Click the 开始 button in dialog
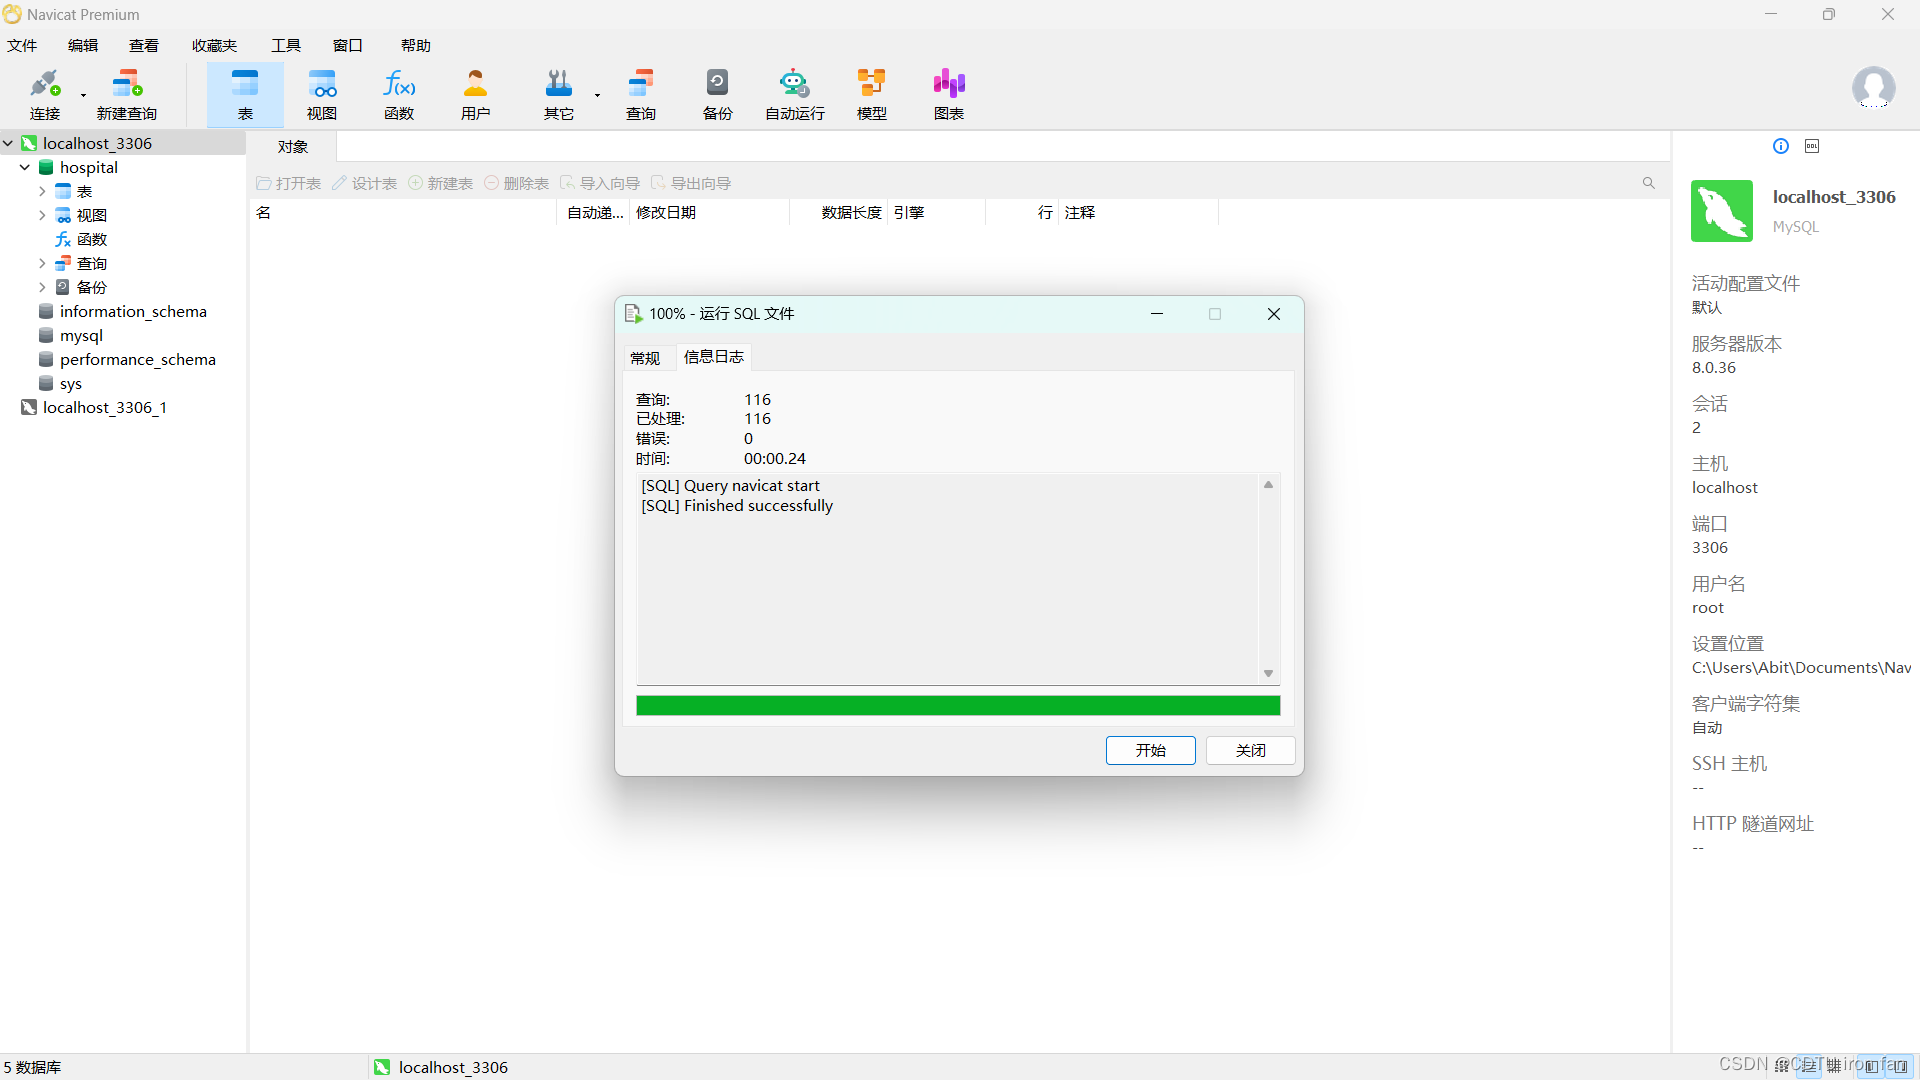This screenshot has width=1920, height=1080. tap(1150, 750)
